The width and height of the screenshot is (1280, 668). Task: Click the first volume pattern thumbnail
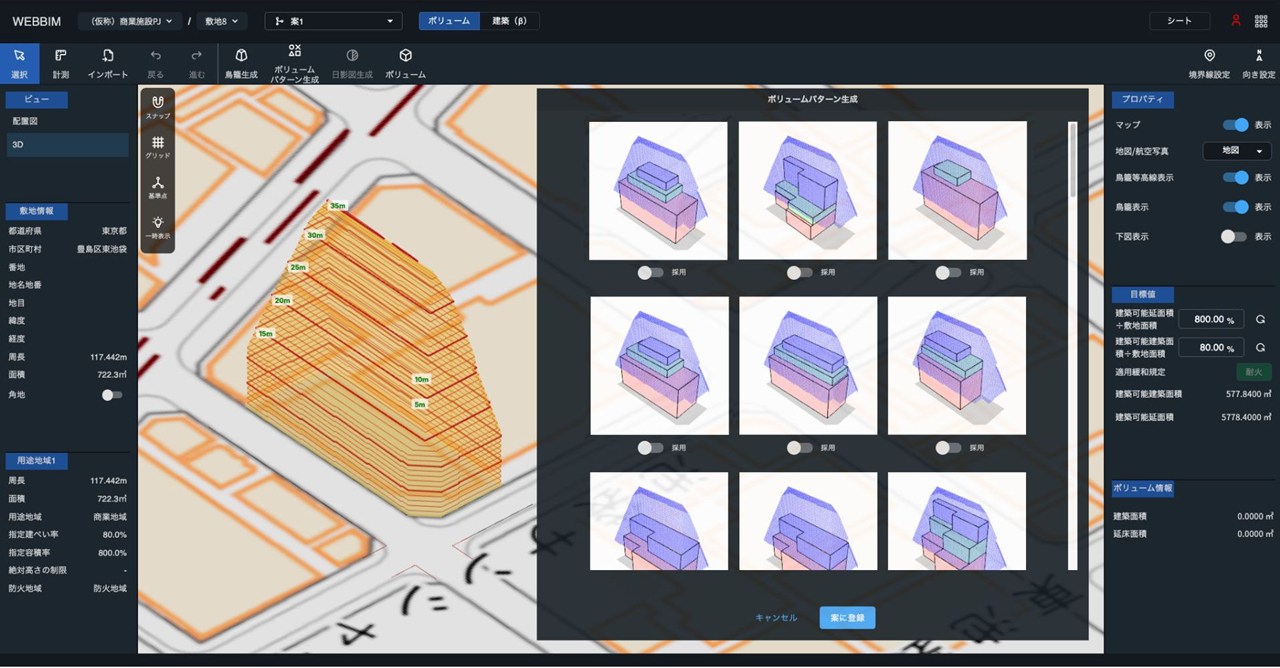click(x=658, y=190)
